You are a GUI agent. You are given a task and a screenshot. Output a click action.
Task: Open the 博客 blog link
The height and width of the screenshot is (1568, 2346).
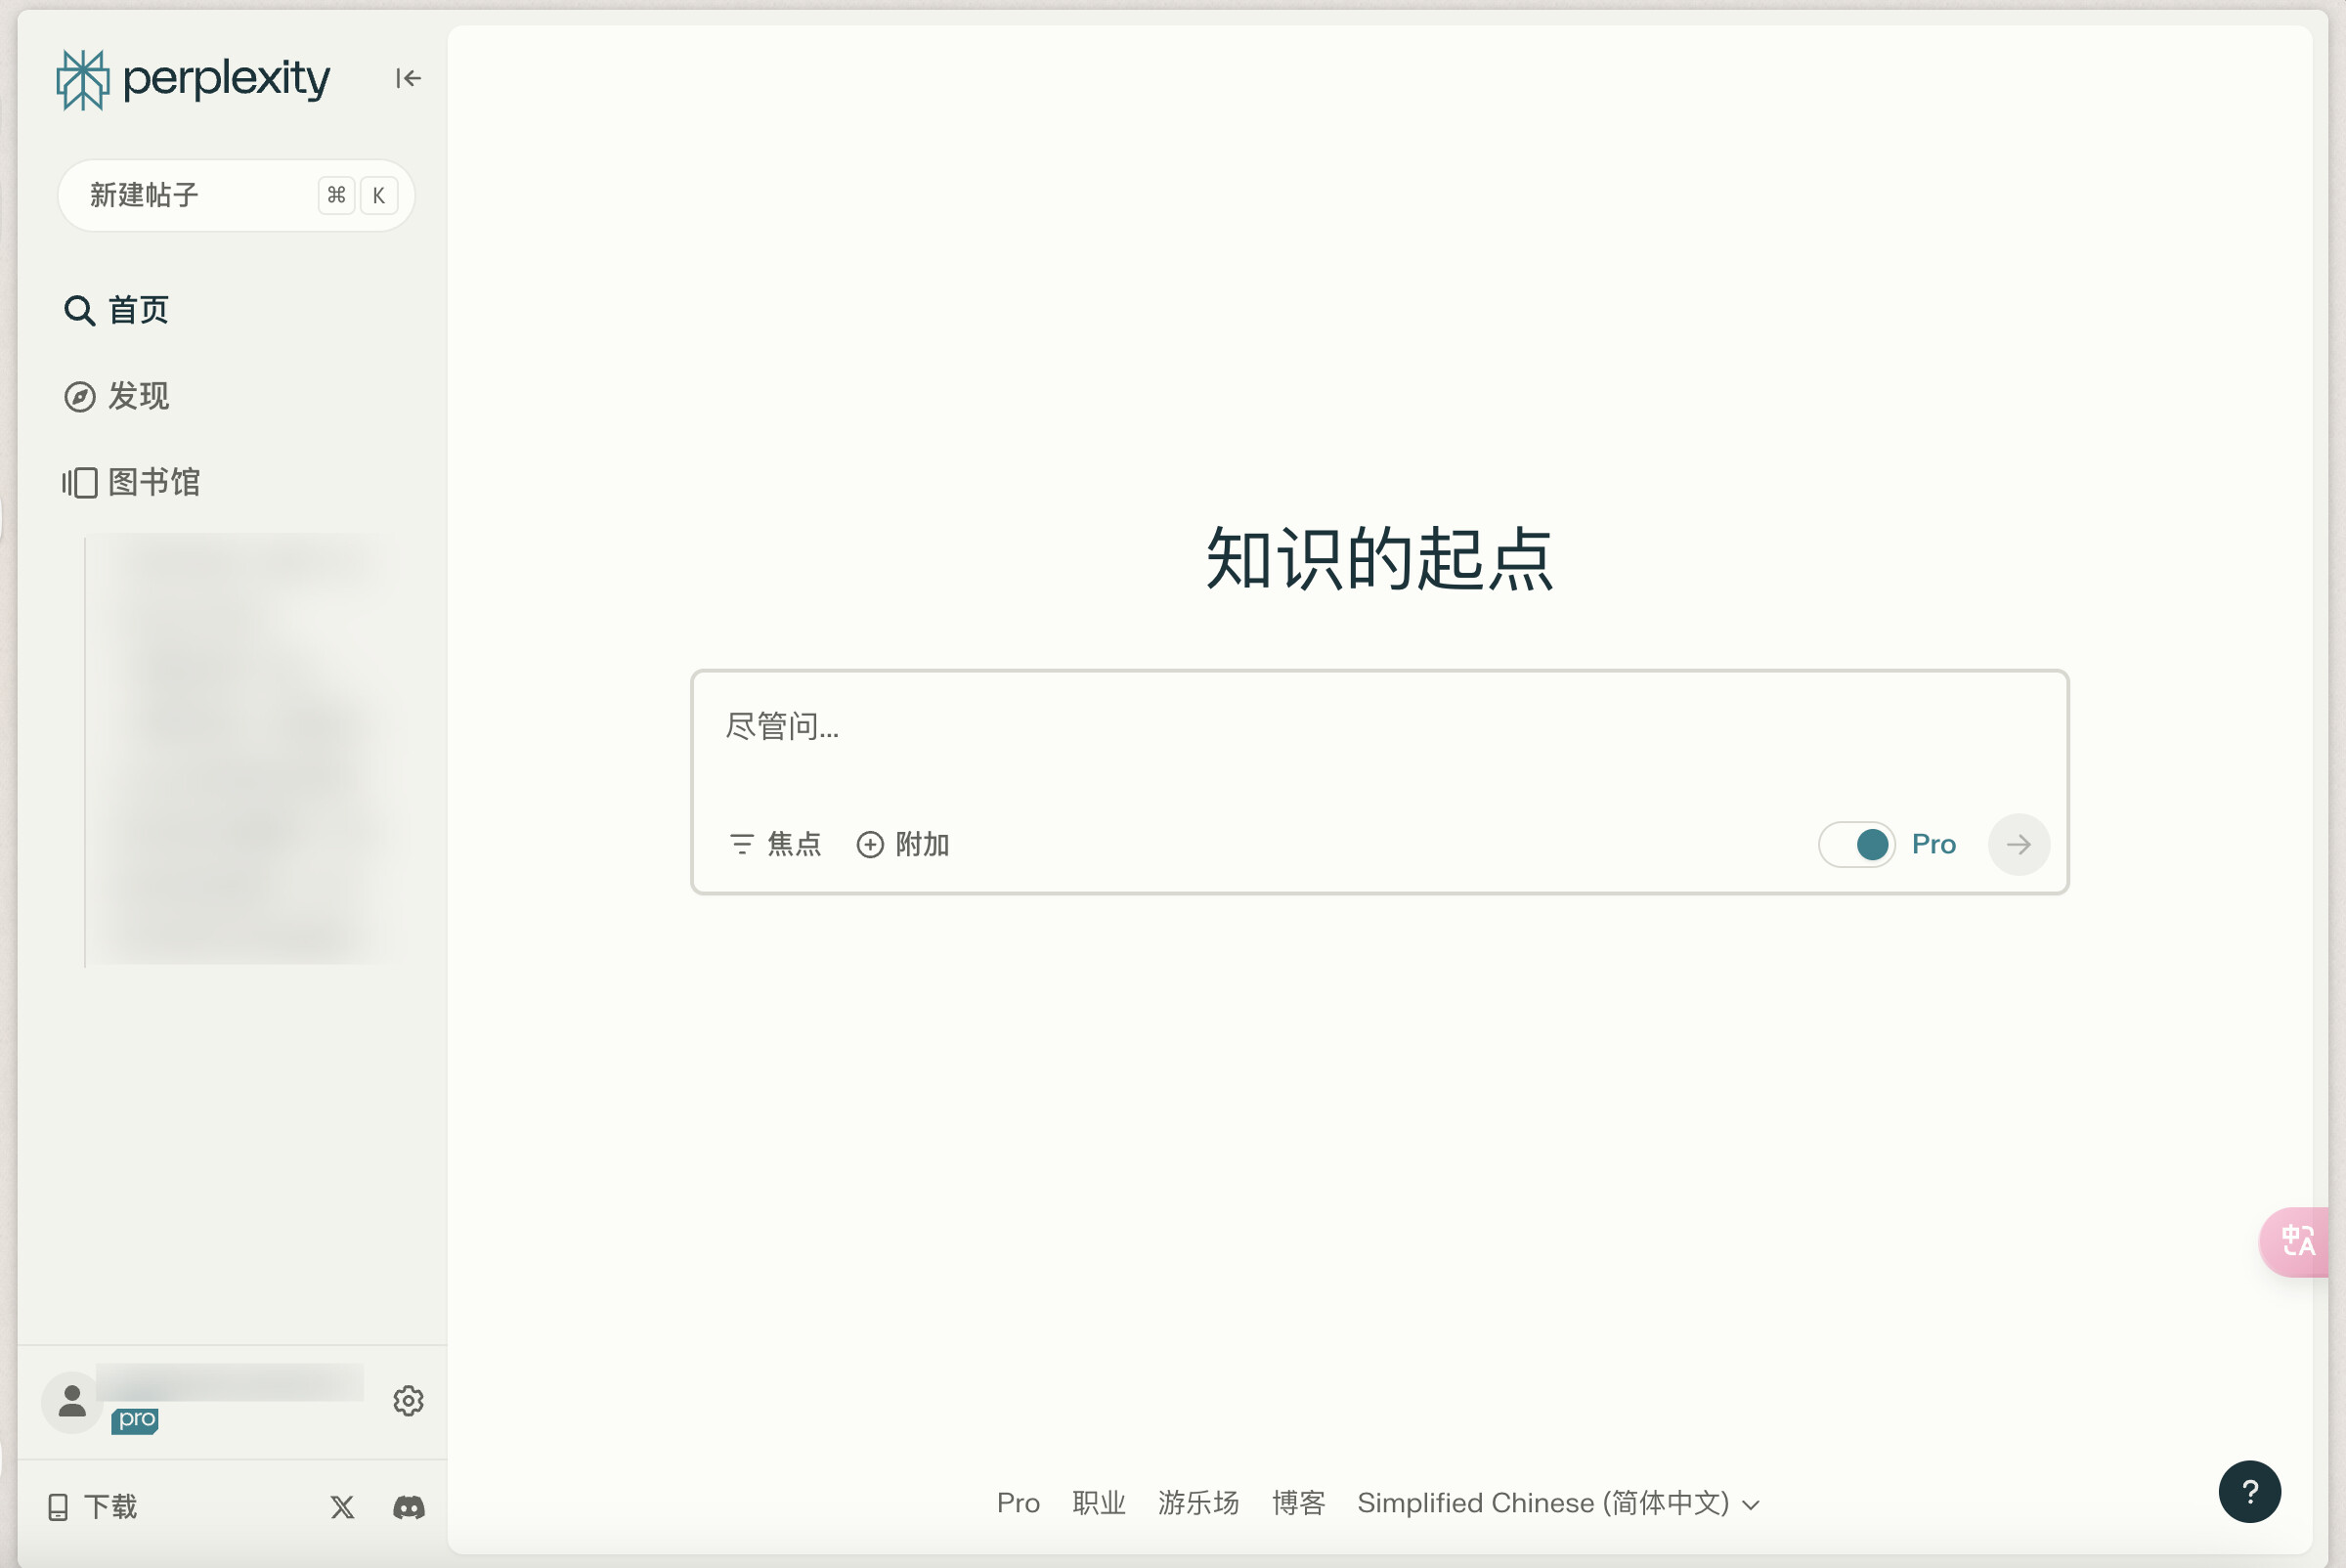1298,1502
